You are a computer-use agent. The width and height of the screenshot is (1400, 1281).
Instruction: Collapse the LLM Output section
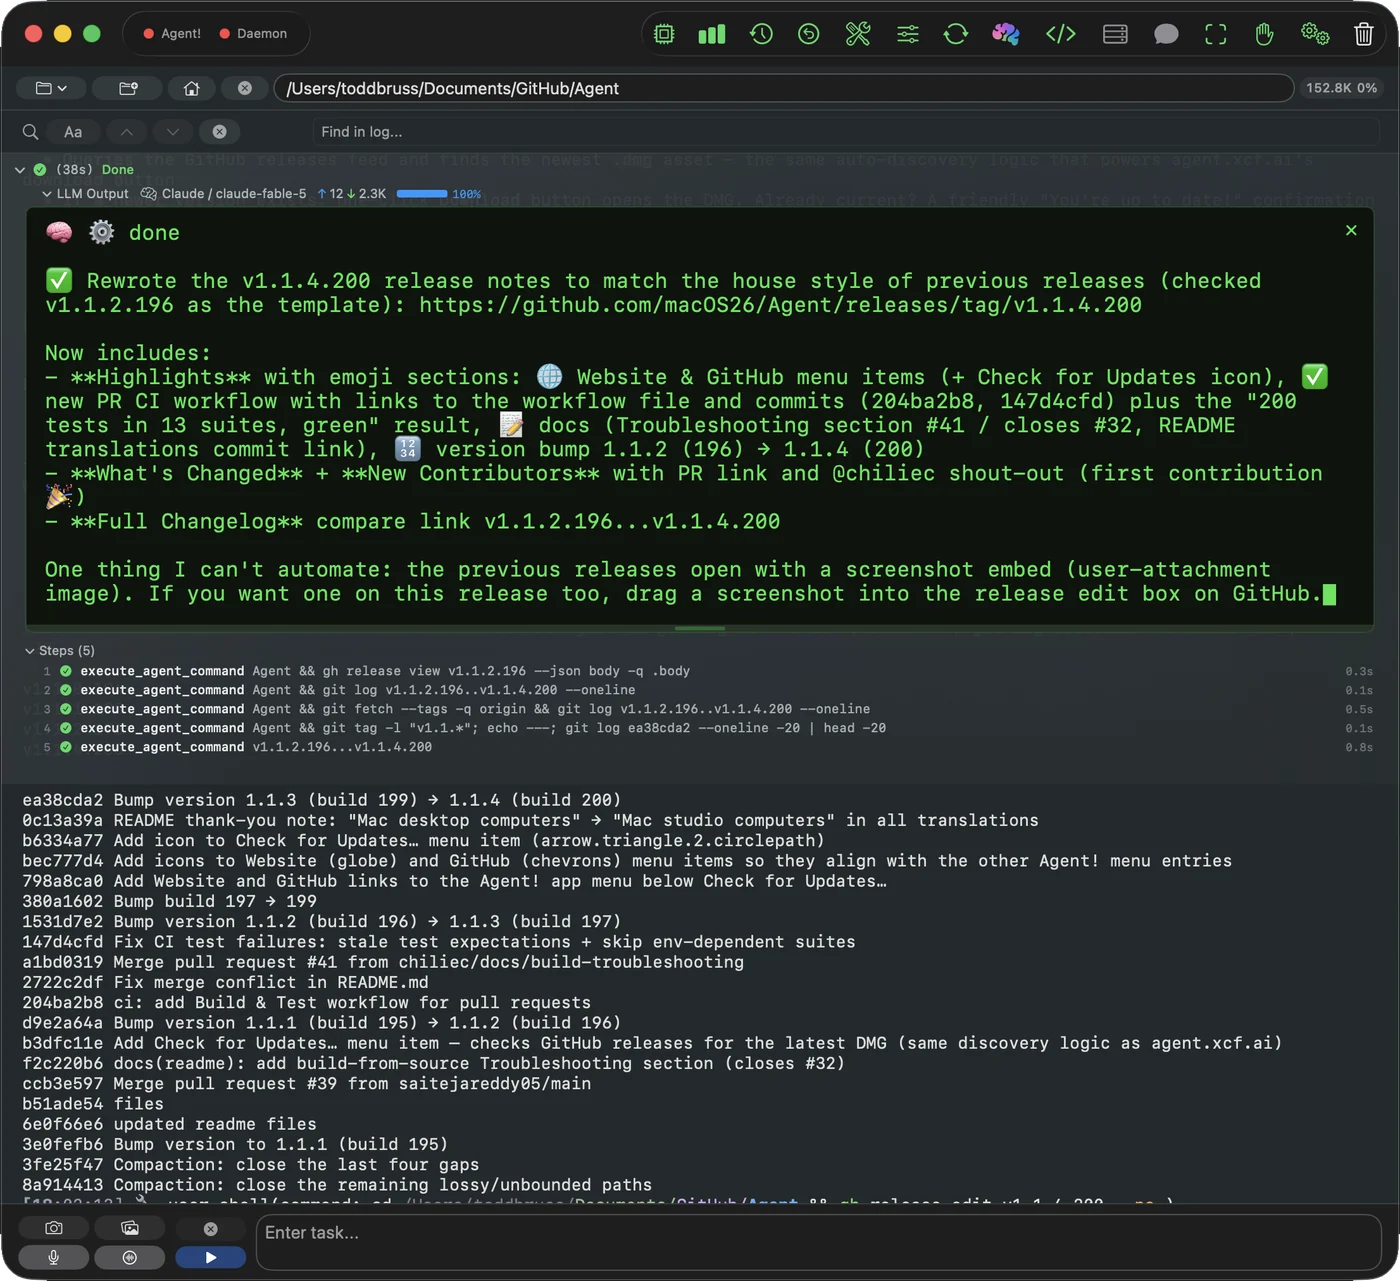pos(47,194)
